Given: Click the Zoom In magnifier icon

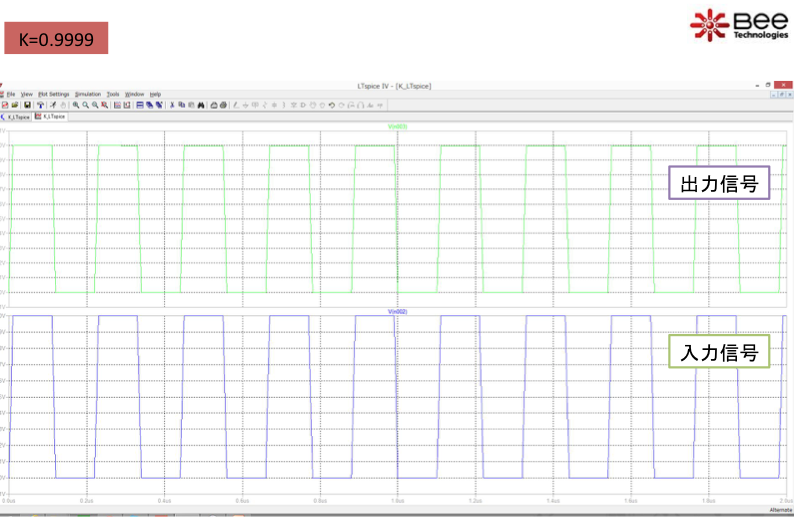Looking at the screenshot, I should [75, 104].
